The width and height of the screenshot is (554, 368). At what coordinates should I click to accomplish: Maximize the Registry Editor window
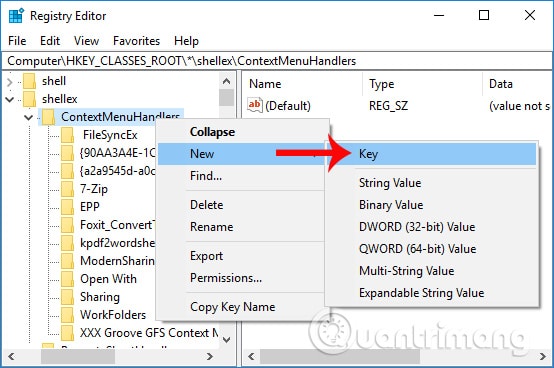[x=484, y=16]
